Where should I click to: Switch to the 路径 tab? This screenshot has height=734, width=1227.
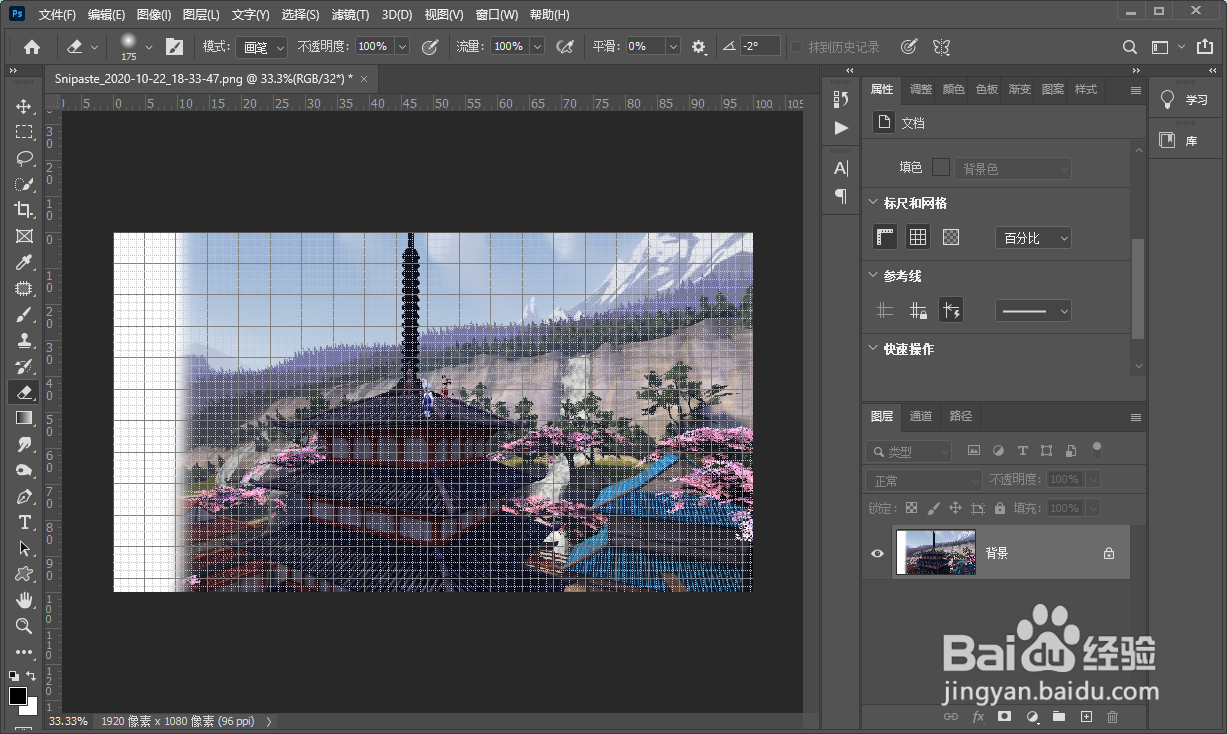(x=960, y=416)
